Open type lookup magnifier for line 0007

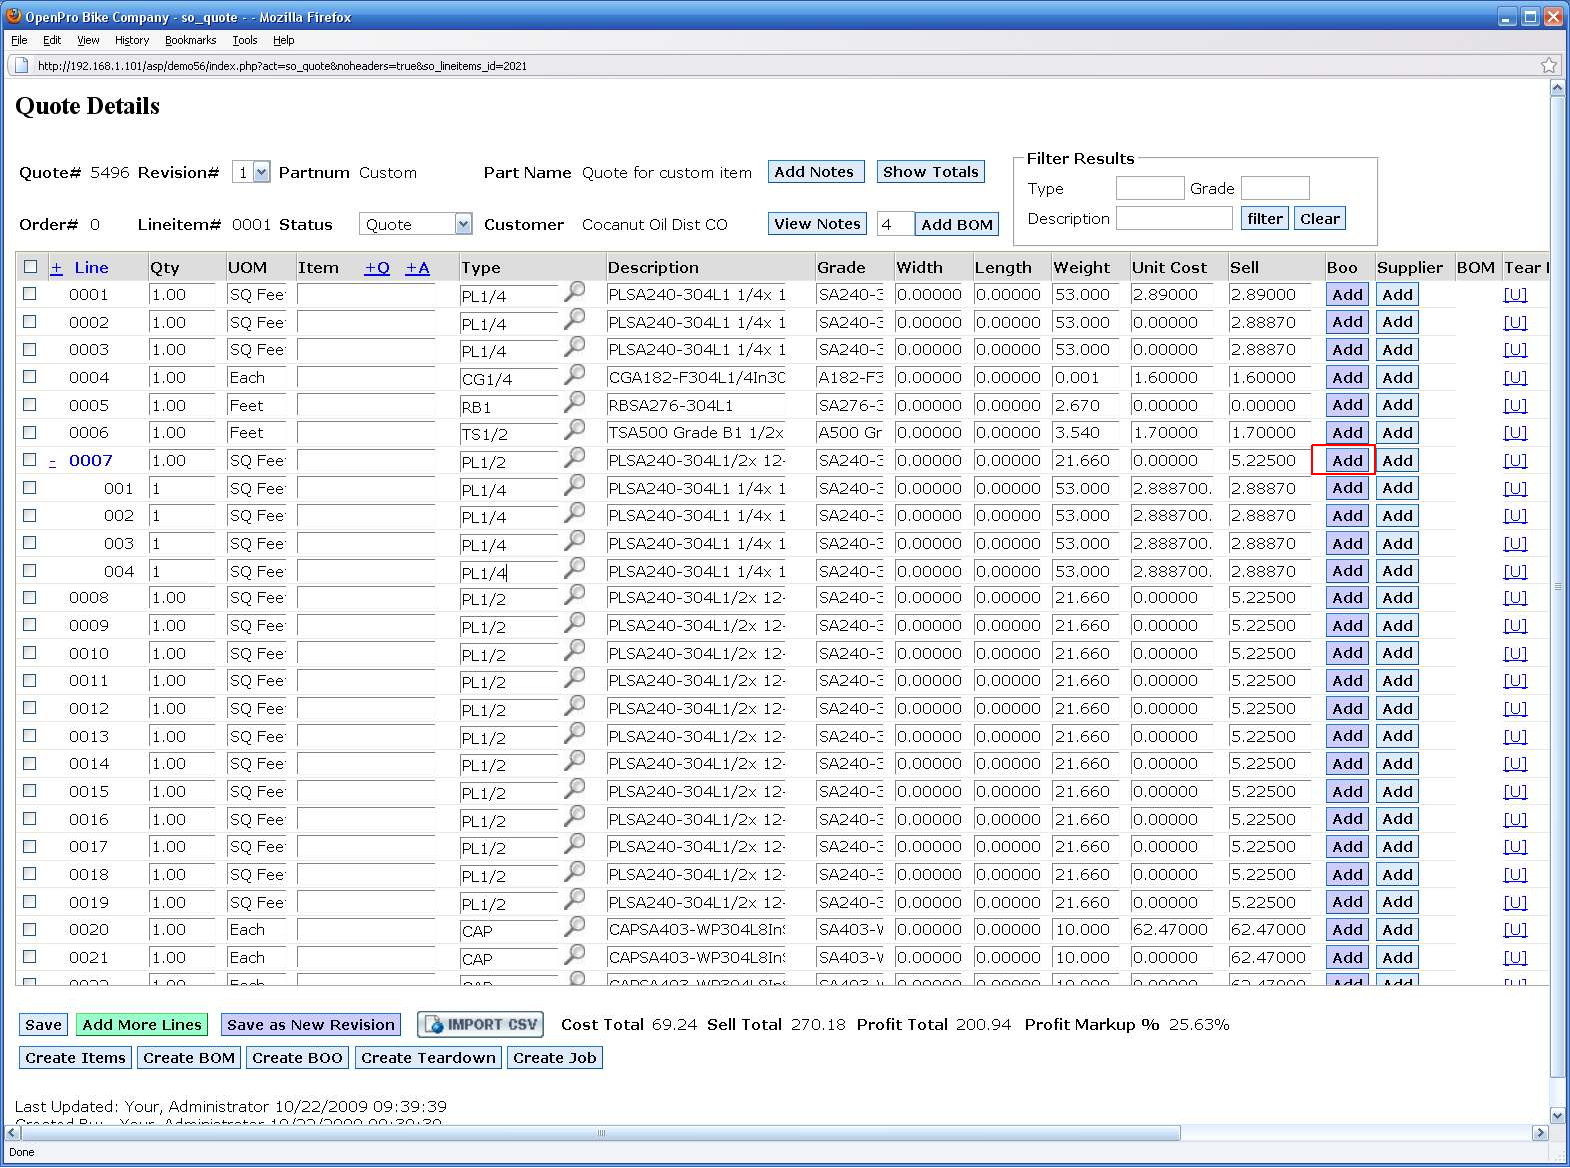(x=575, y=457)
